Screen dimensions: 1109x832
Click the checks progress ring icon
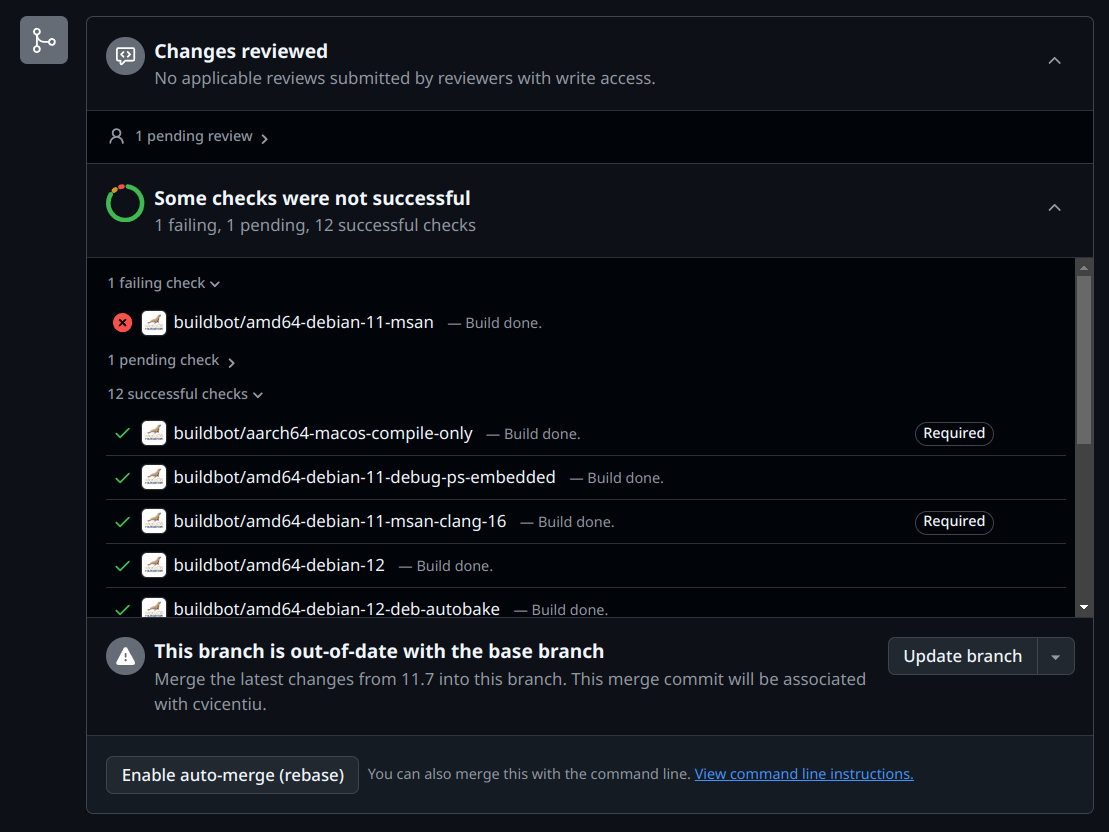coord(125,203)
